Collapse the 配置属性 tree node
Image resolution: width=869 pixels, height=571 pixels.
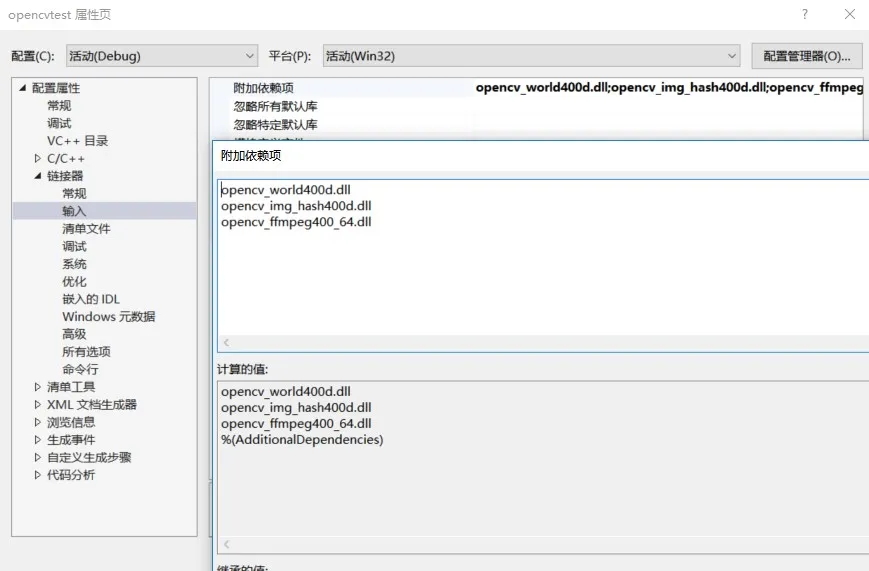[x=23, y=88]
